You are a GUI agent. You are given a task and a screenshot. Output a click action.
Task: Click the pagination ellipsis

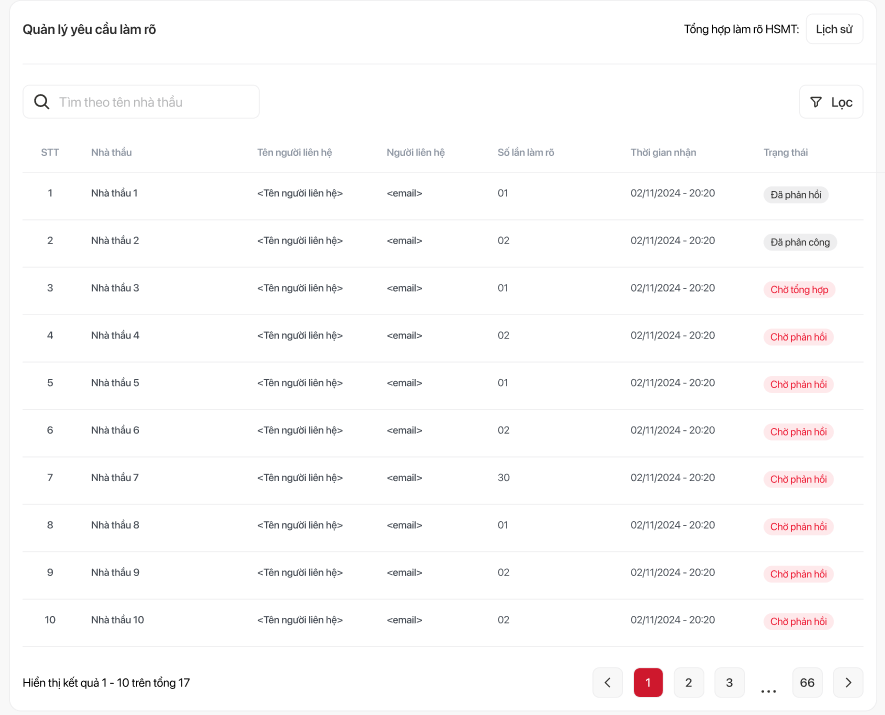(768, 688)
